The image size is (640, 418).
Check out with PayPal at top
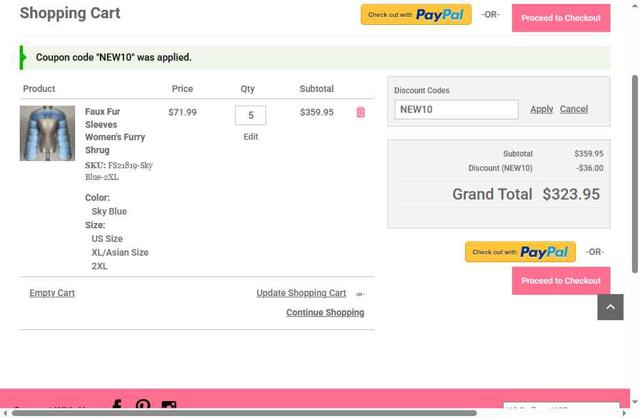pyautogui.click(x=416, y=15)
